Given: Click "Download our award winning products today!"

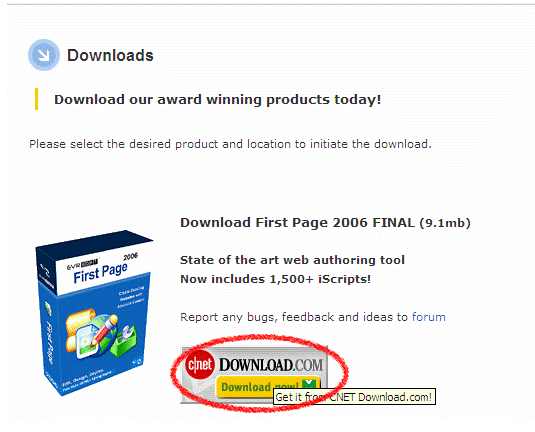Looking at the screenshot, I should click(217, 100).
